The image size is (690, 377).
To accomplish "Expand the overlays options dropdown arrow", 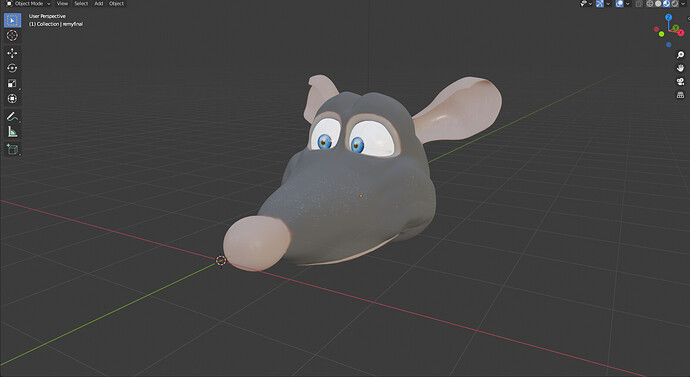I will point(628,4).
